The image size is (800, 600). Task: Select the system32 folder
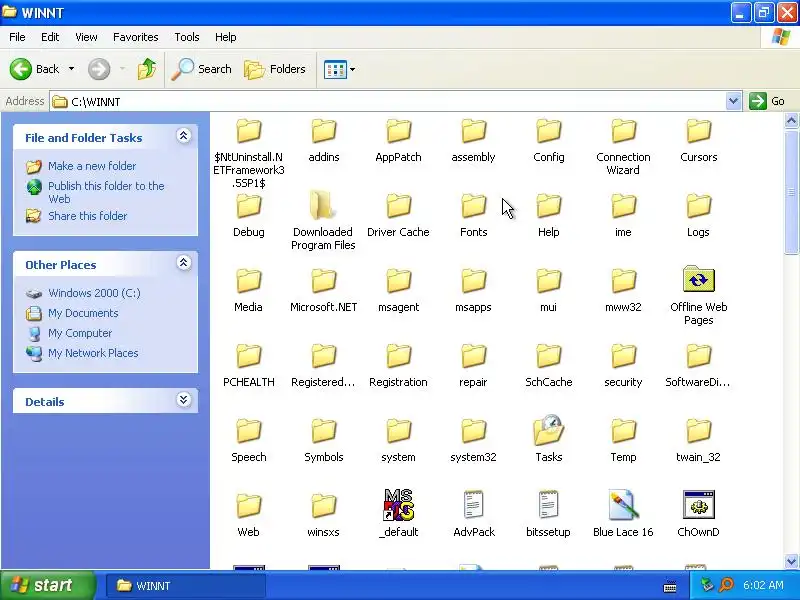click(x=473, y=440)
